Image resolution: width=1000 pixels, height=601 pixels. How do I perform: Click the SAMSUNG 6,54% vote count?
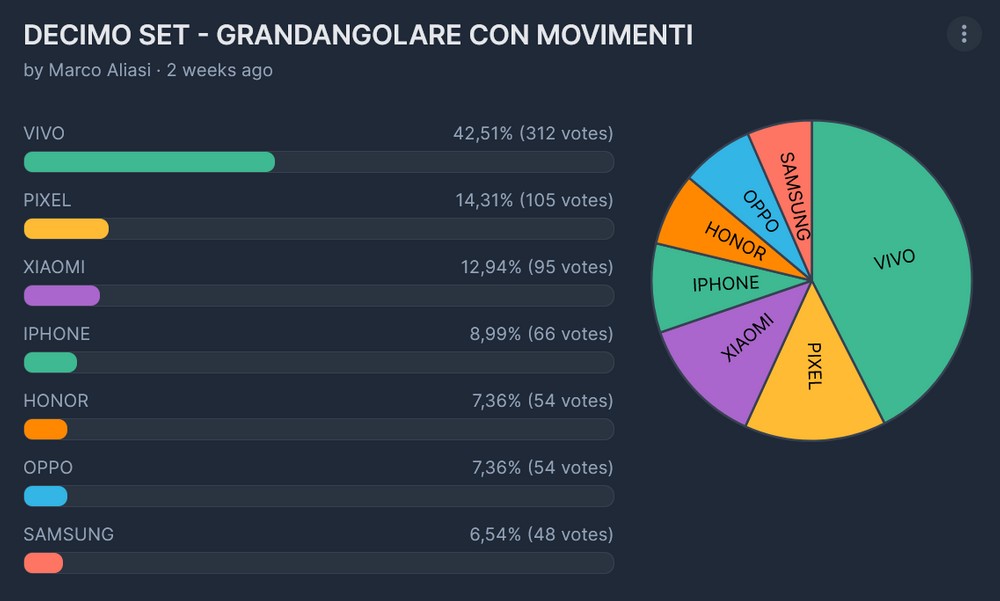tap(541, 535)
